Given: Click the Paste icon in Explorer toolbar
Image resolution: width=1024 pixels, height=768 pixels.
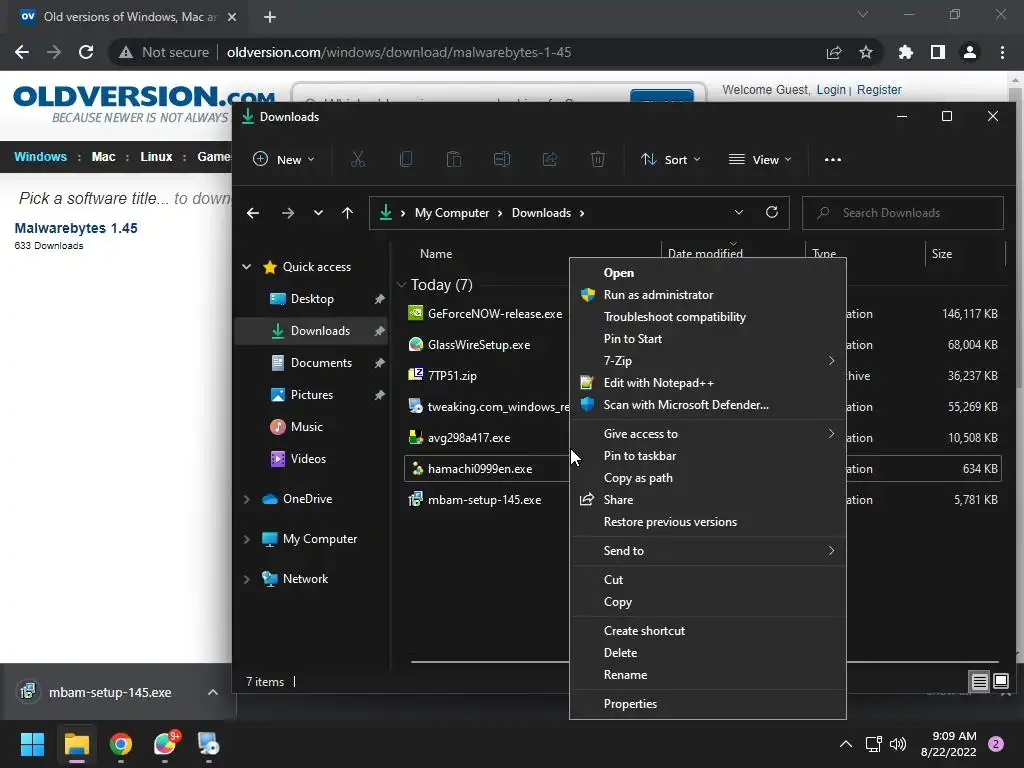Looking at the screenshot, I should tap(453, 159).
